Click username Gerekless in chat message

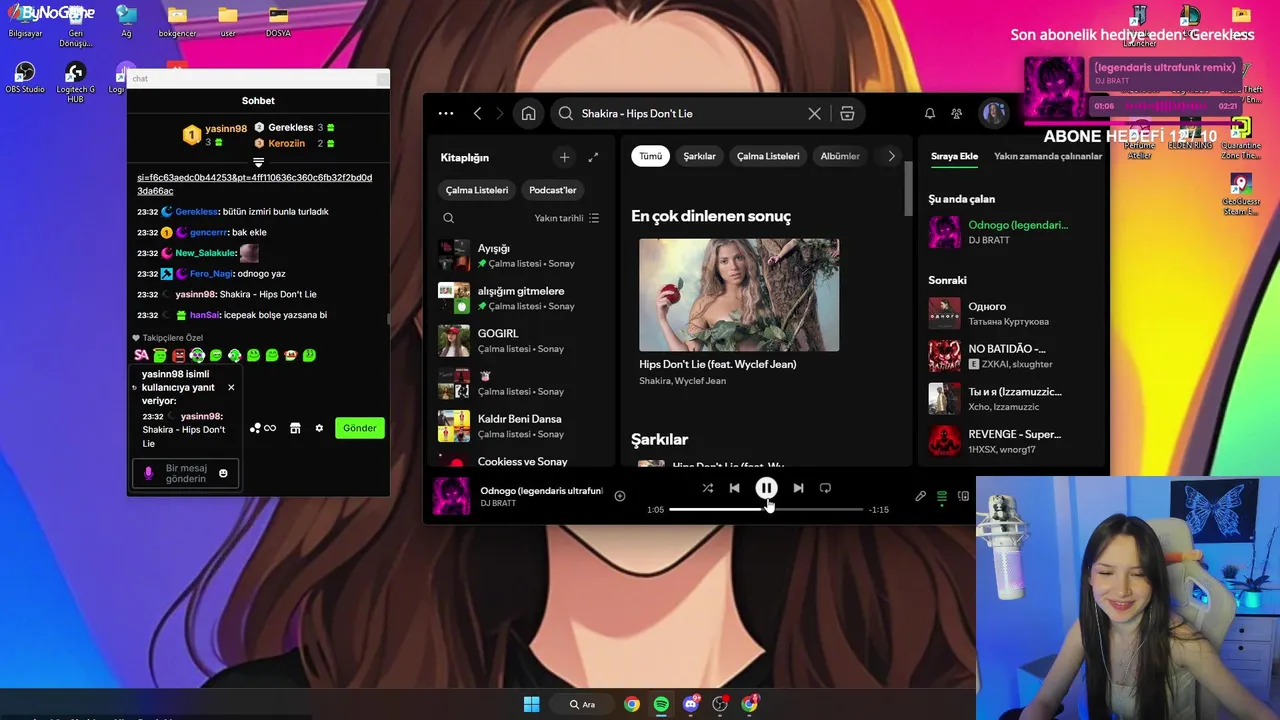pyautogui.click(x=196, y=212)
